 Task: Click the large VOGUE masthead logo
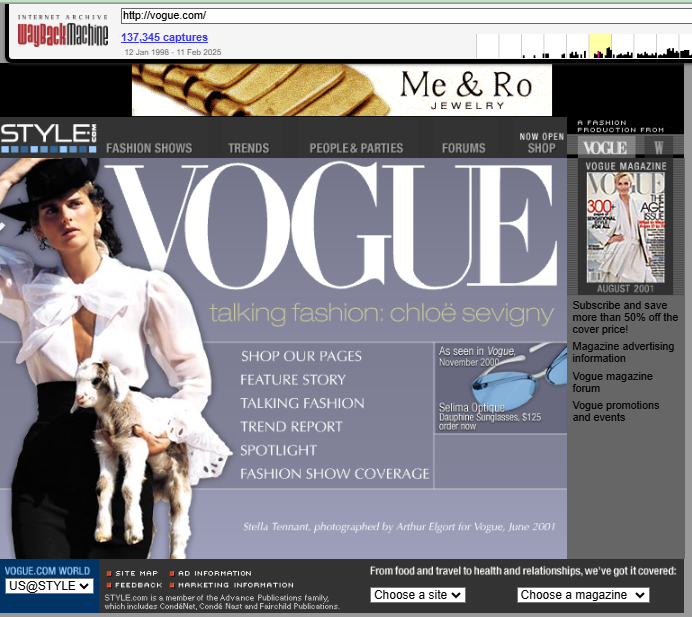pos(332,225)
